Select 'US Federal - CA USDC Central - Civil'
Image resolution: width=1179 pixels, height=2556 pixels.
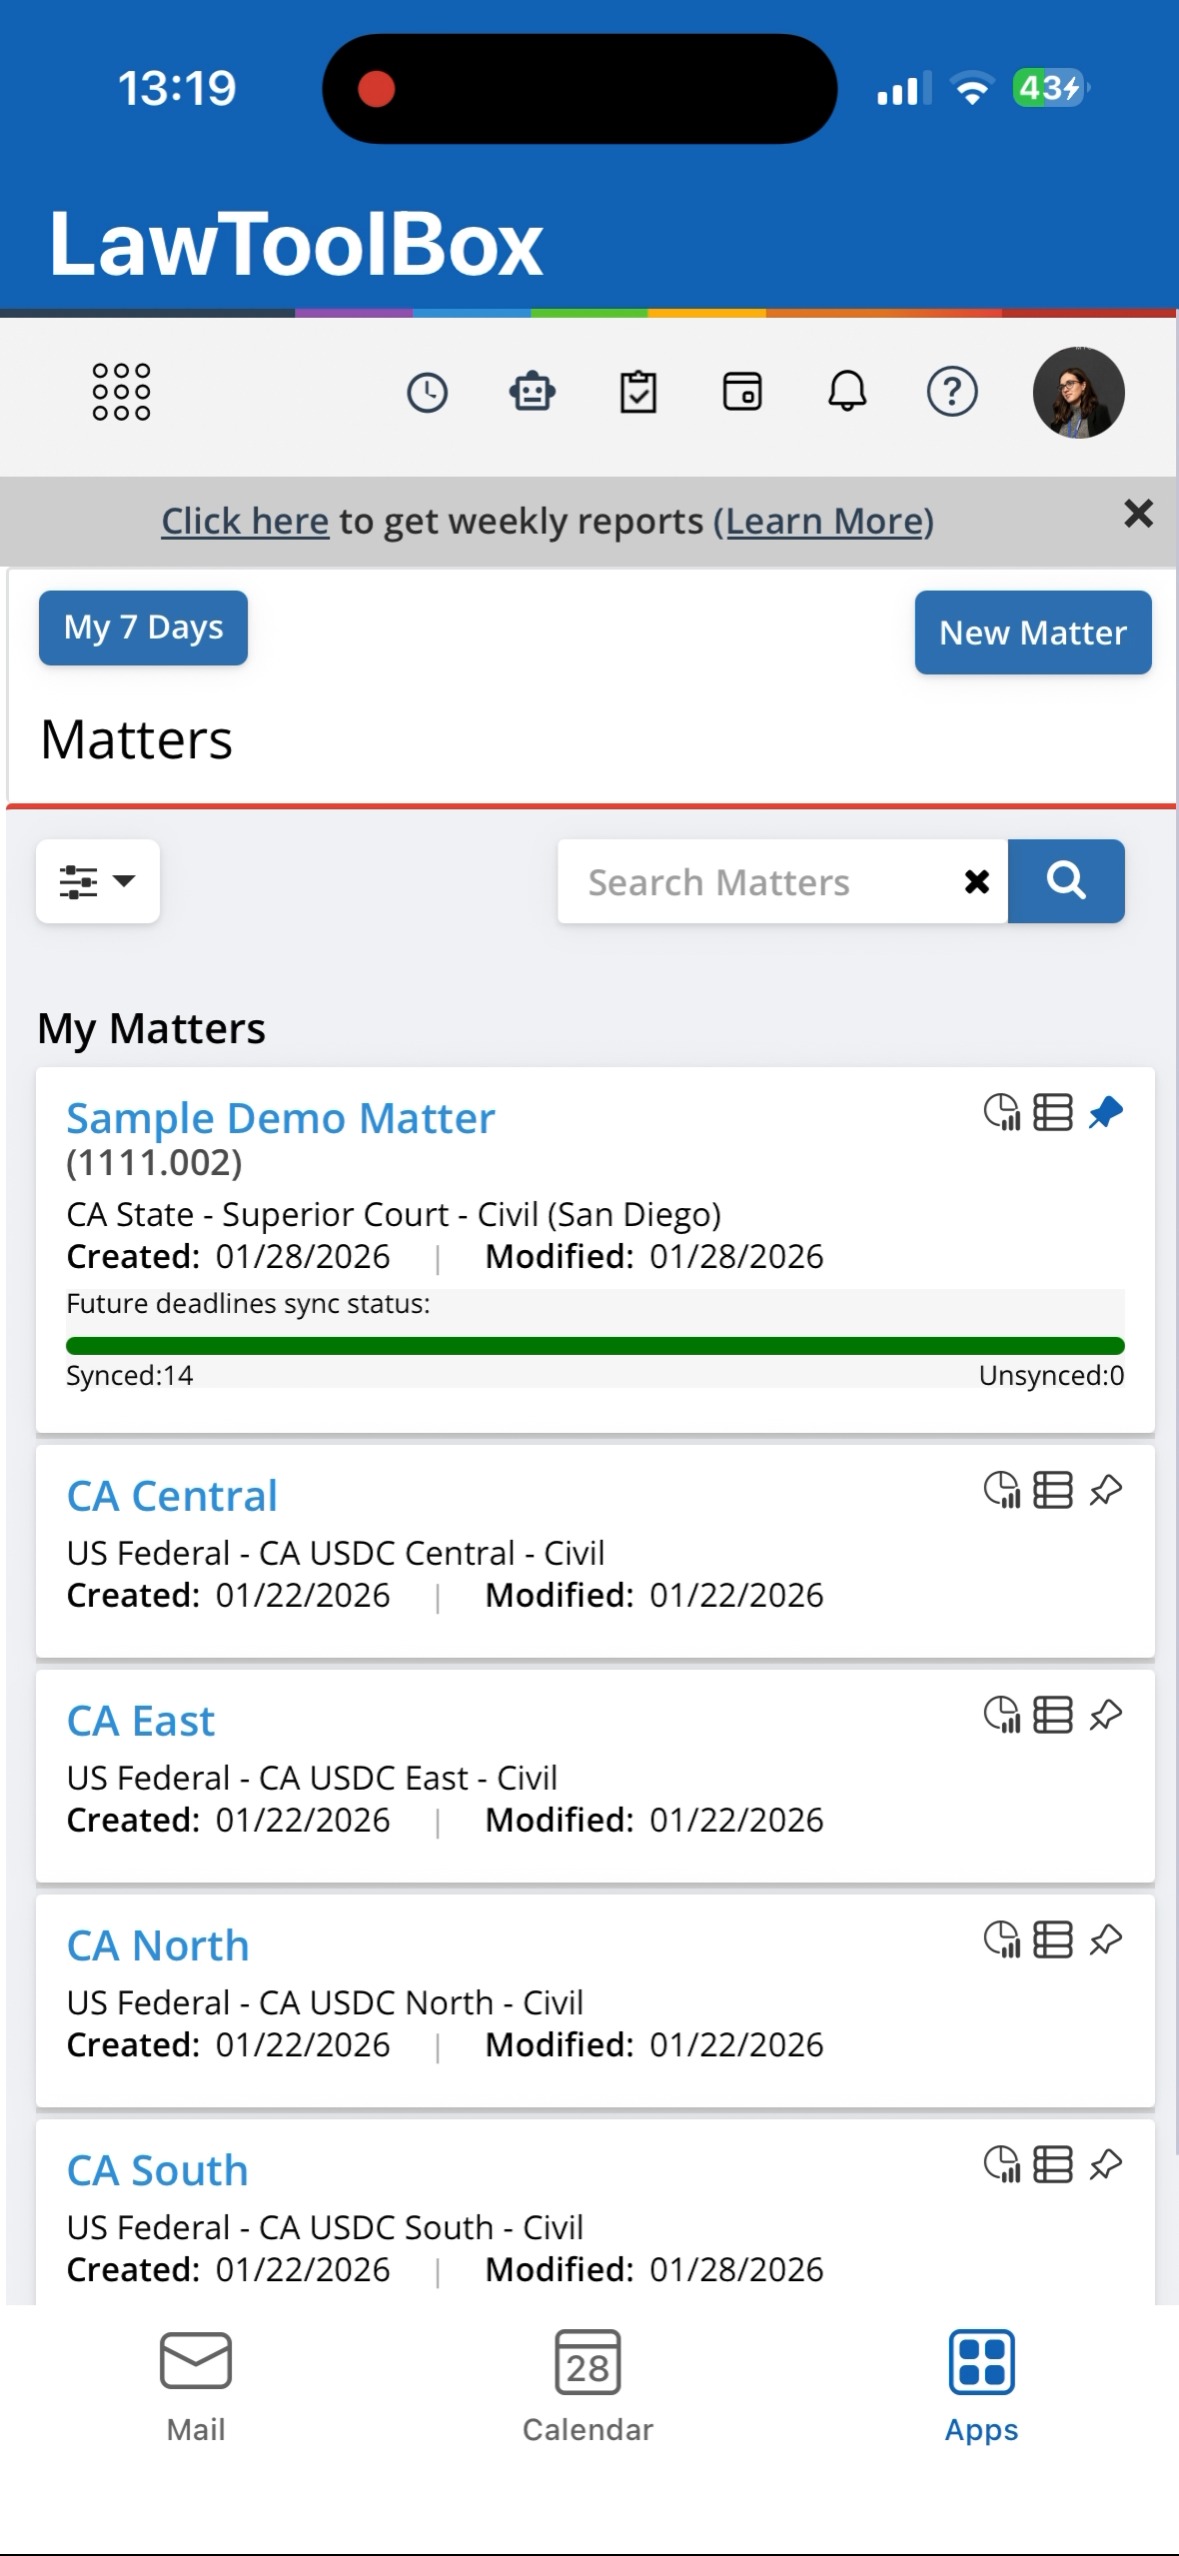click(336, 1553)
